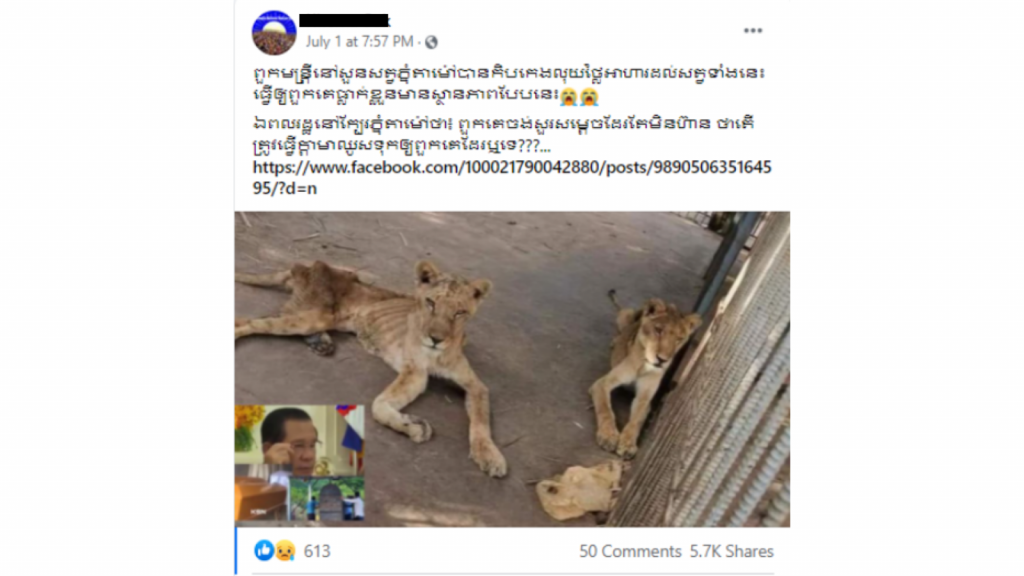1024x576 pixels.
Task: Open the 50 Comments link
Action: (x=630, y=551)
